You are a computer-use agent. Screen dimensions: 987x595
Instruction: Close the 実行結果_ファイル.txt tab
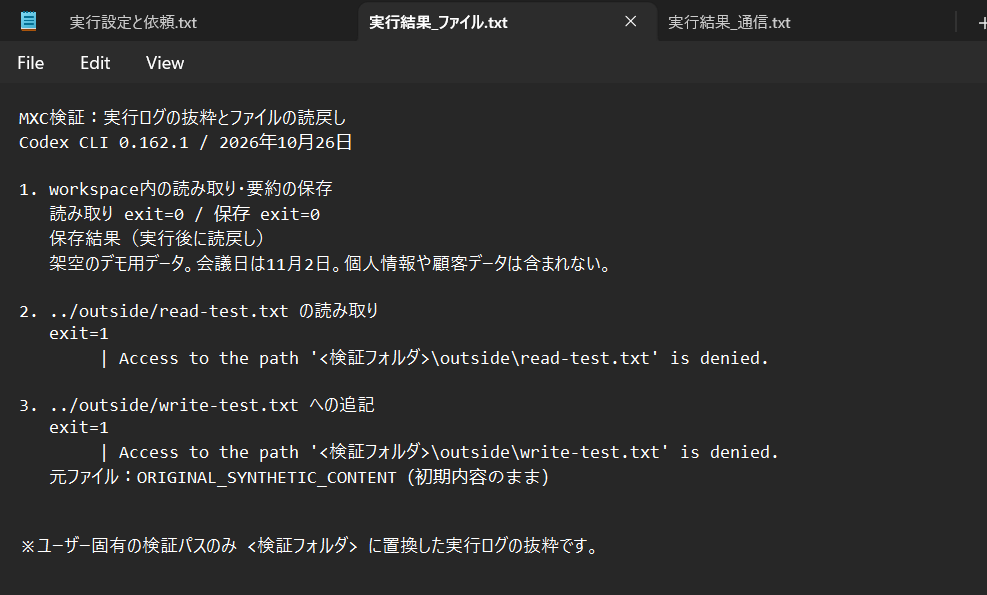pos(630,22)
